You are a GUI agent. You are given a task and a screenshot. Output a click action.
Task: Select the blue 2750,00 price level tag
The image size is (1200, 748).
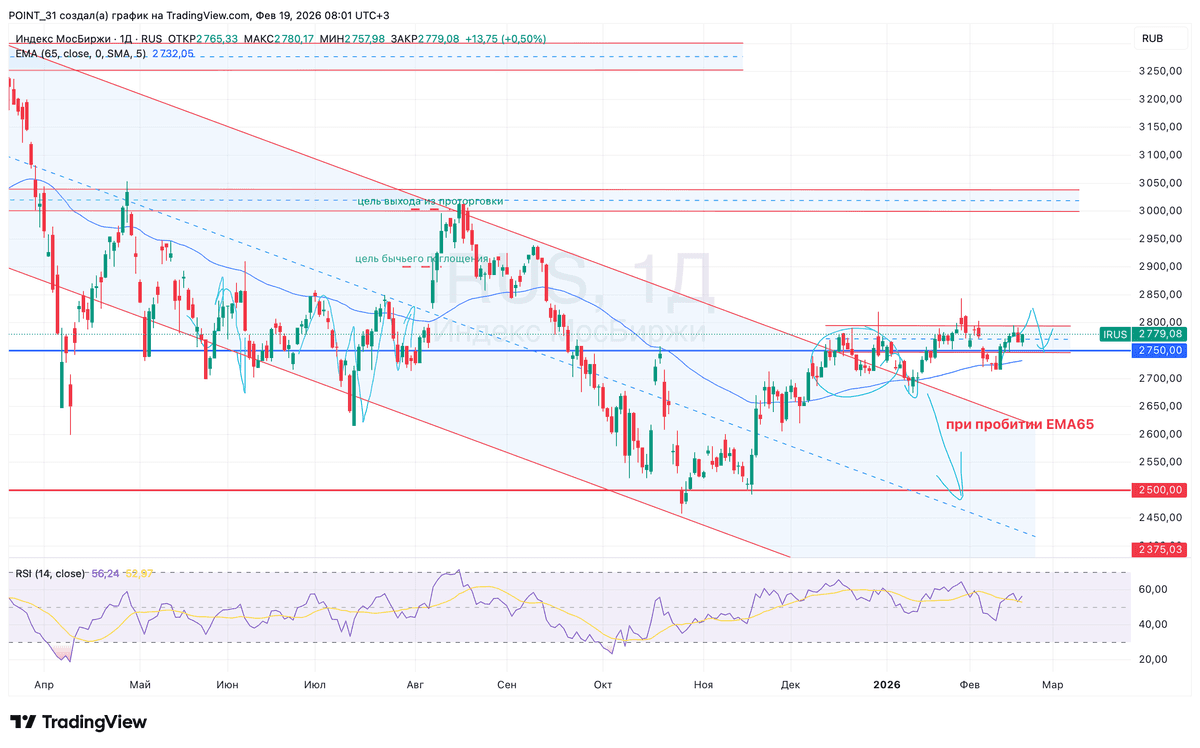[x=1162, y=351]
